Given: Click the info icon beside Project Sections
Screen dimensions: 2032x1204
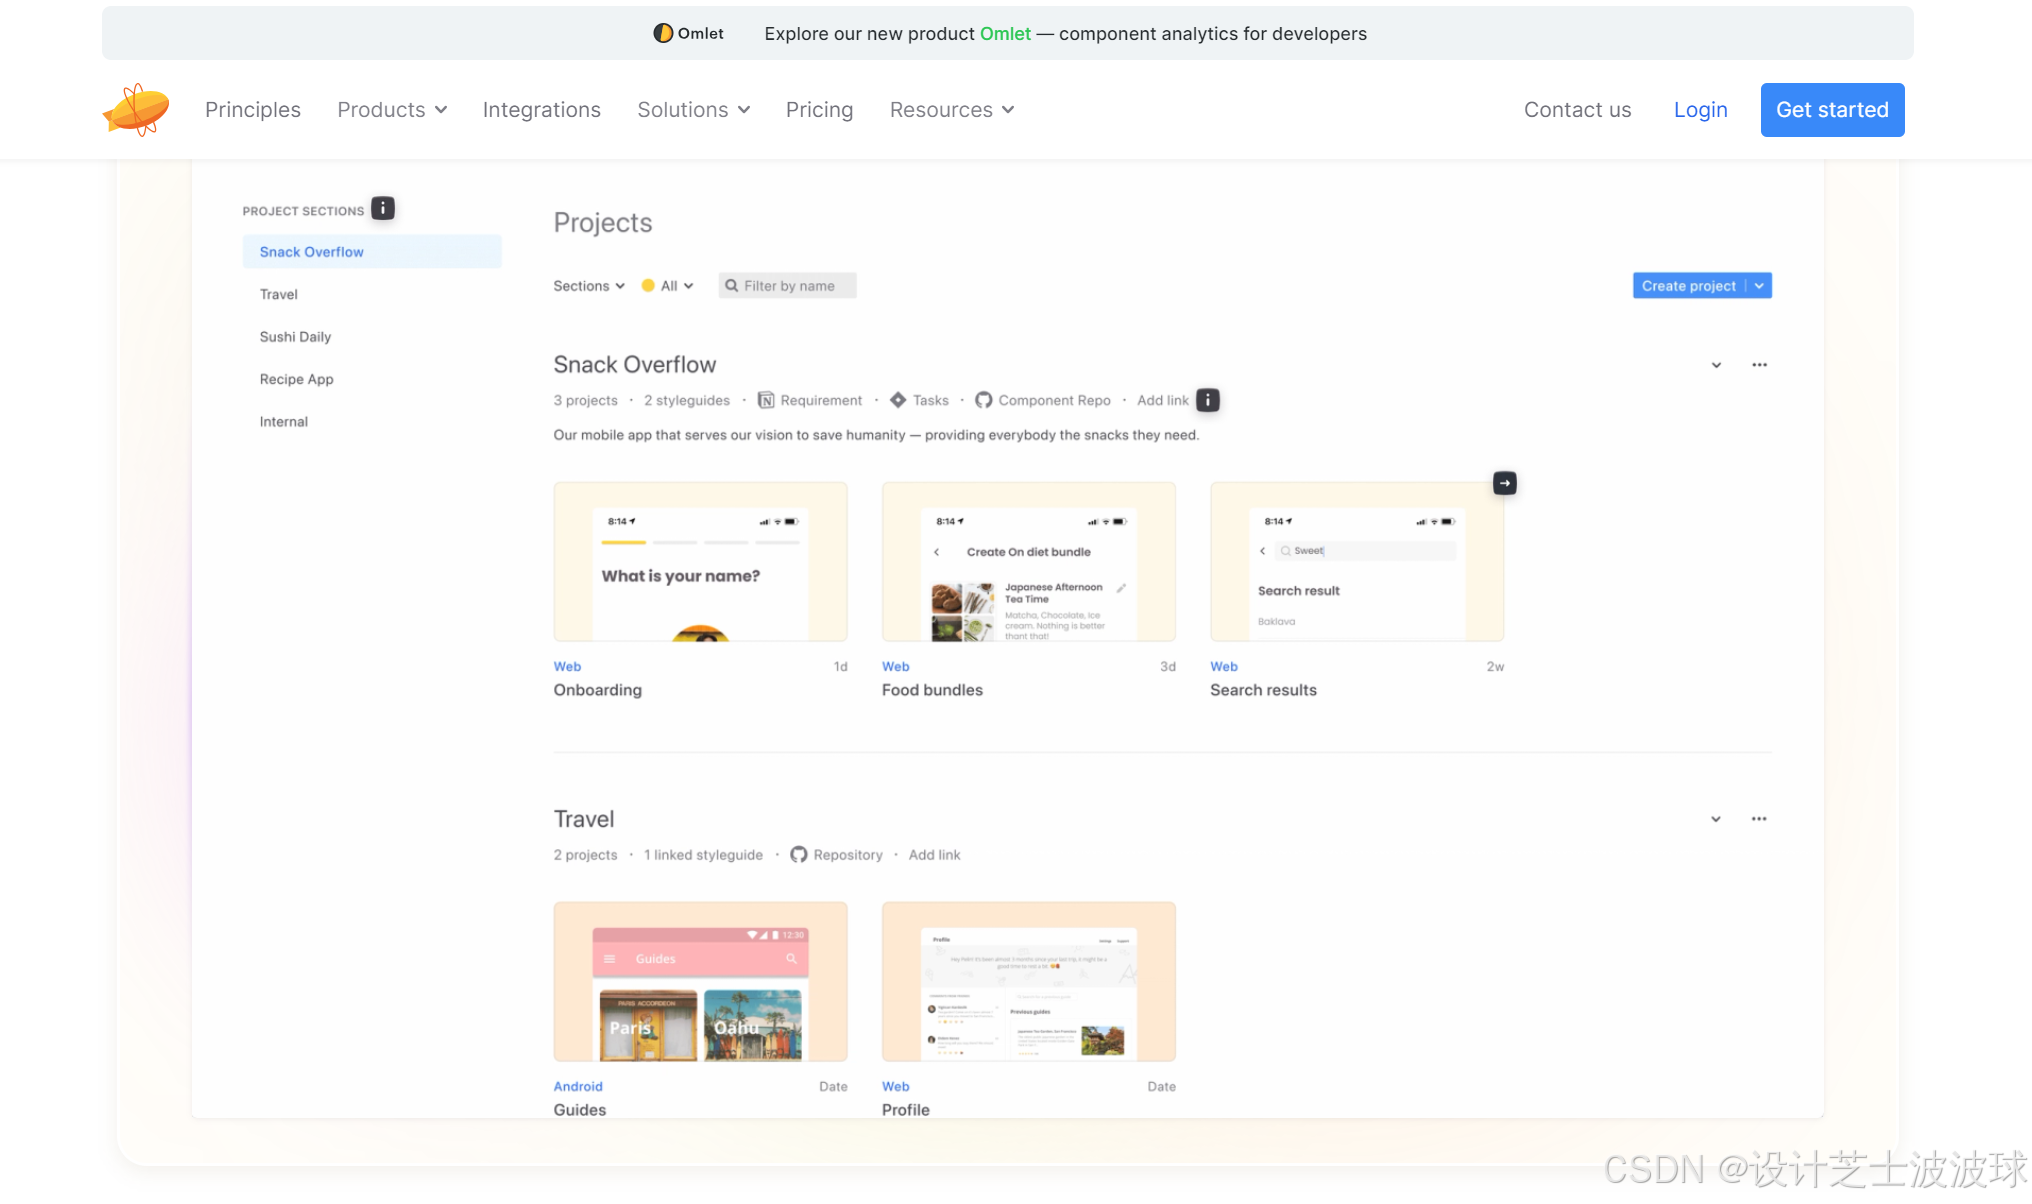Looking at the screenshot, I should pos(383,208).
